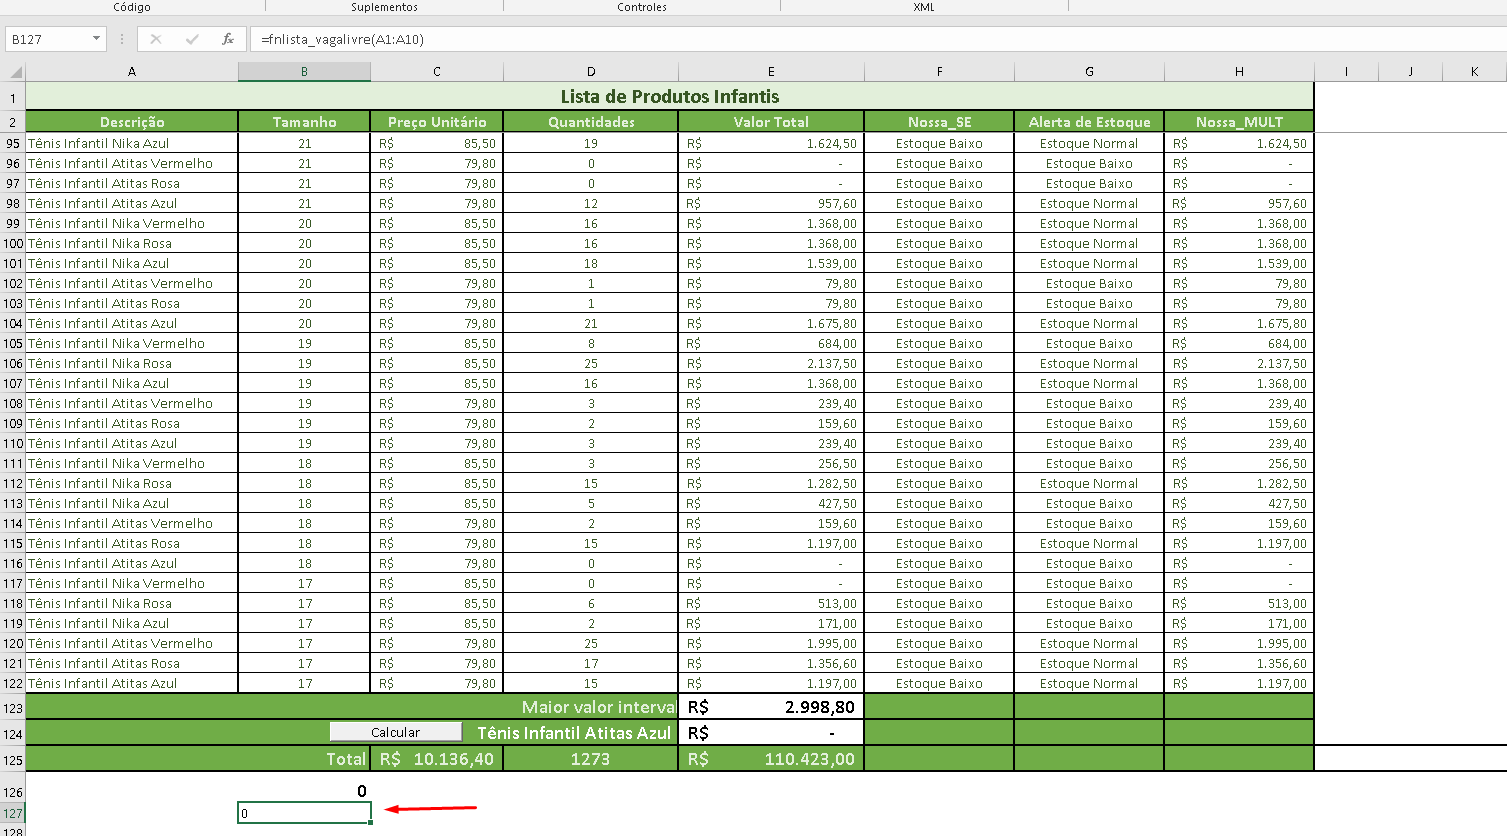
Task: Click unit price 85,50 in row 112
Action: point(437,483)
